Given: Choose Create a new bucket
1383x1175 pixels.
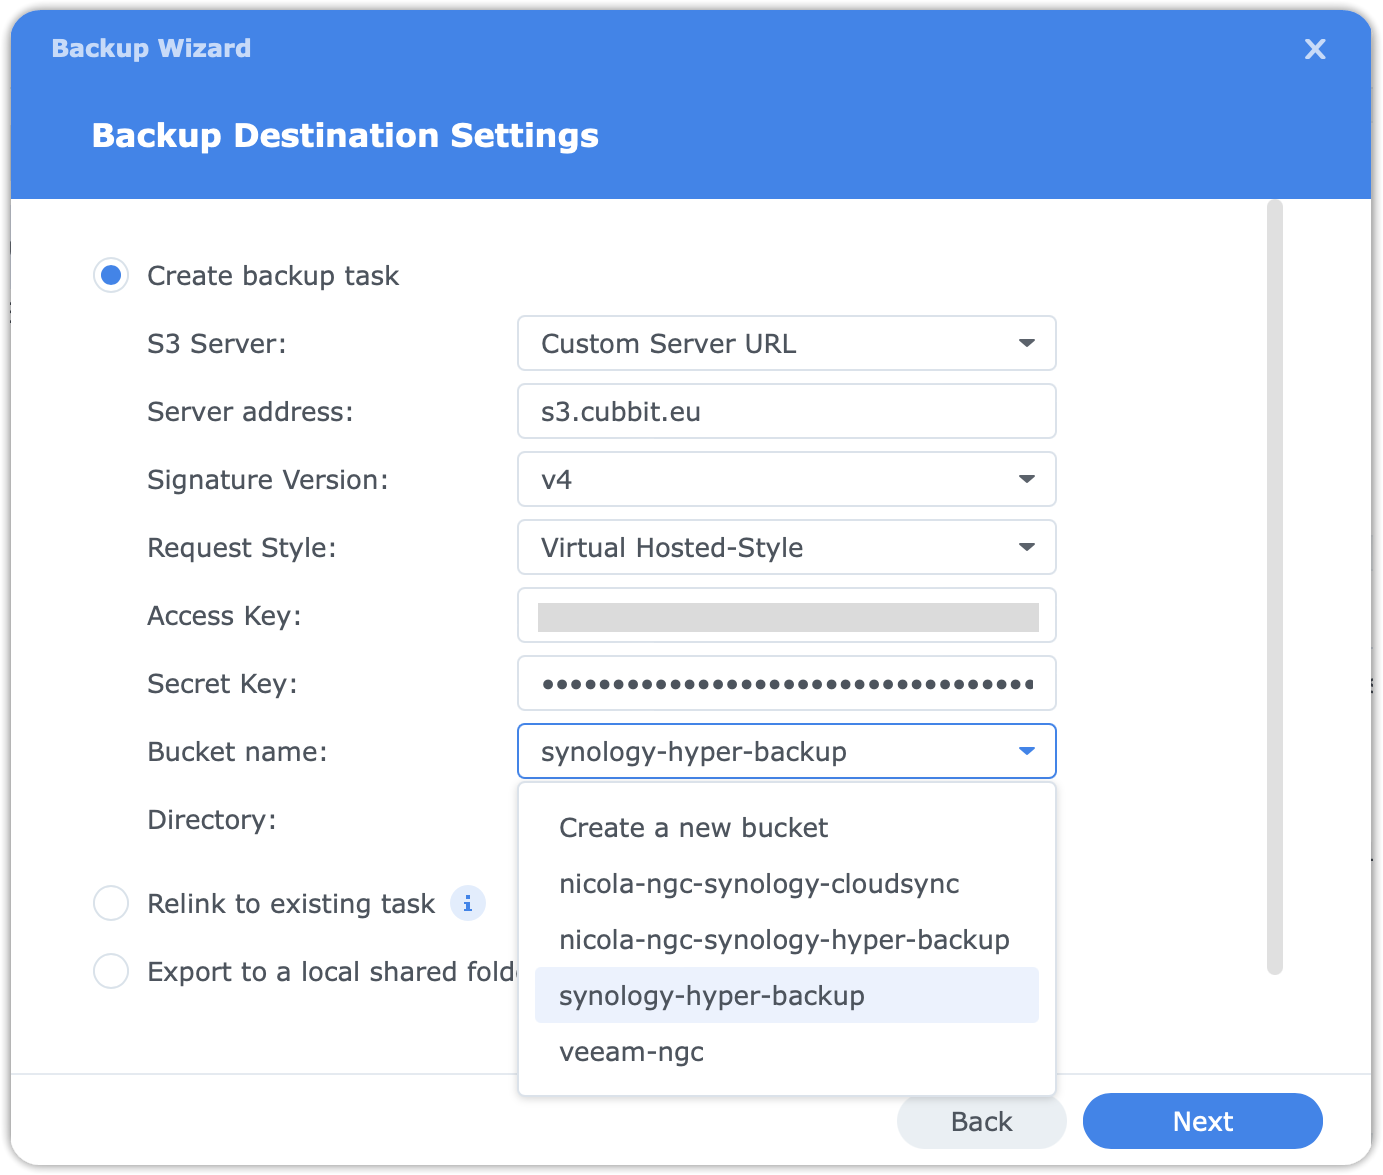Looking at the screenshot, I should [694, 827].
